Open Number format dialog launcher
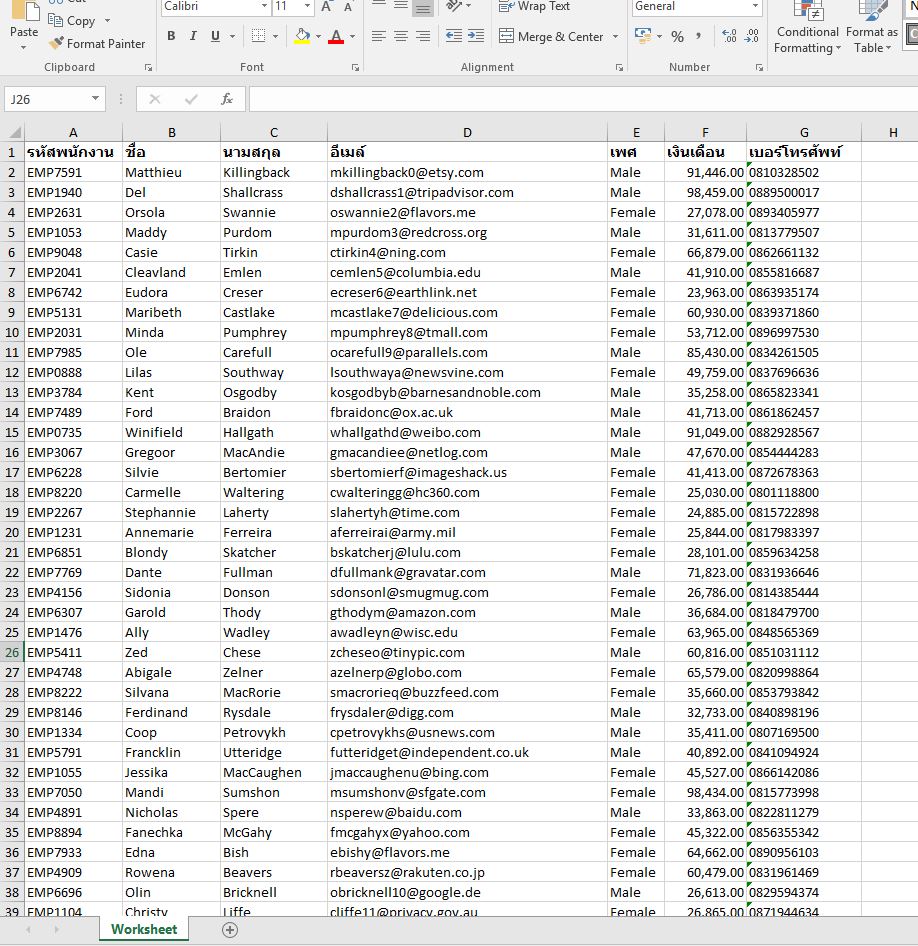 click(x=759, y=68)
